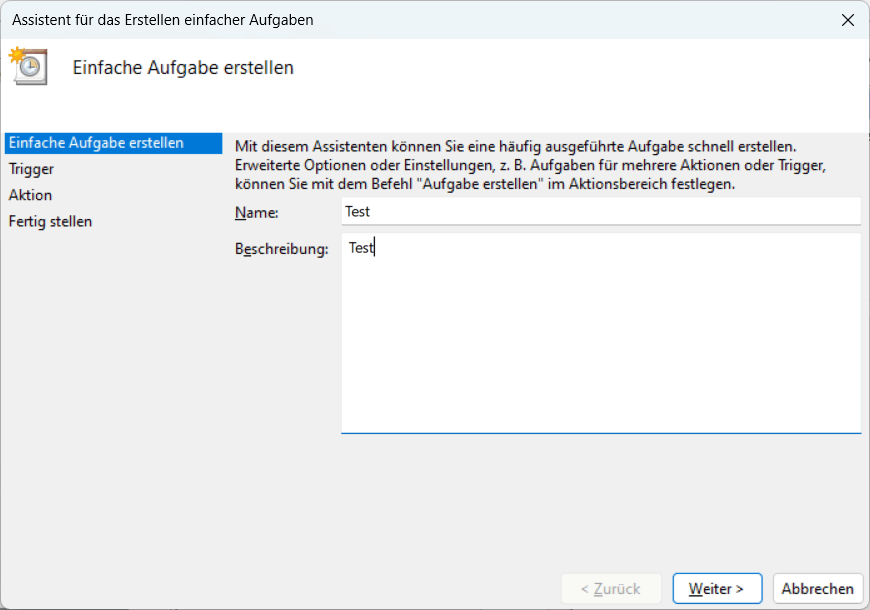Viewport: 870px width, 610px height.
Task: Click the blank footer area left of Zurück
Action: [300, 589]
